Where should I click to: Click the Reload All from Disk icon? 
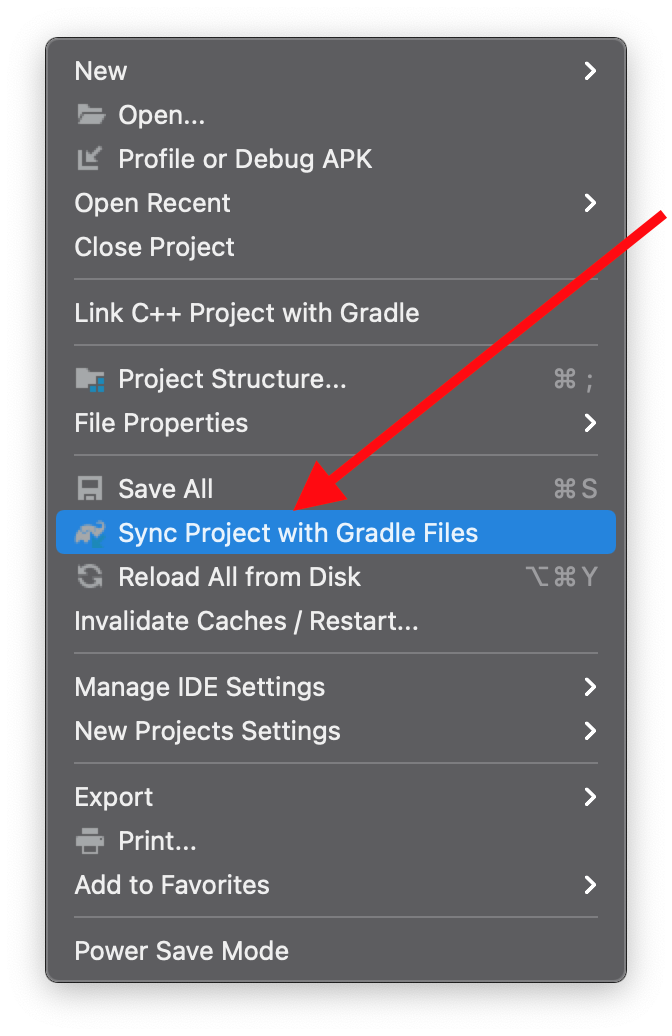[x=90, y=577]
